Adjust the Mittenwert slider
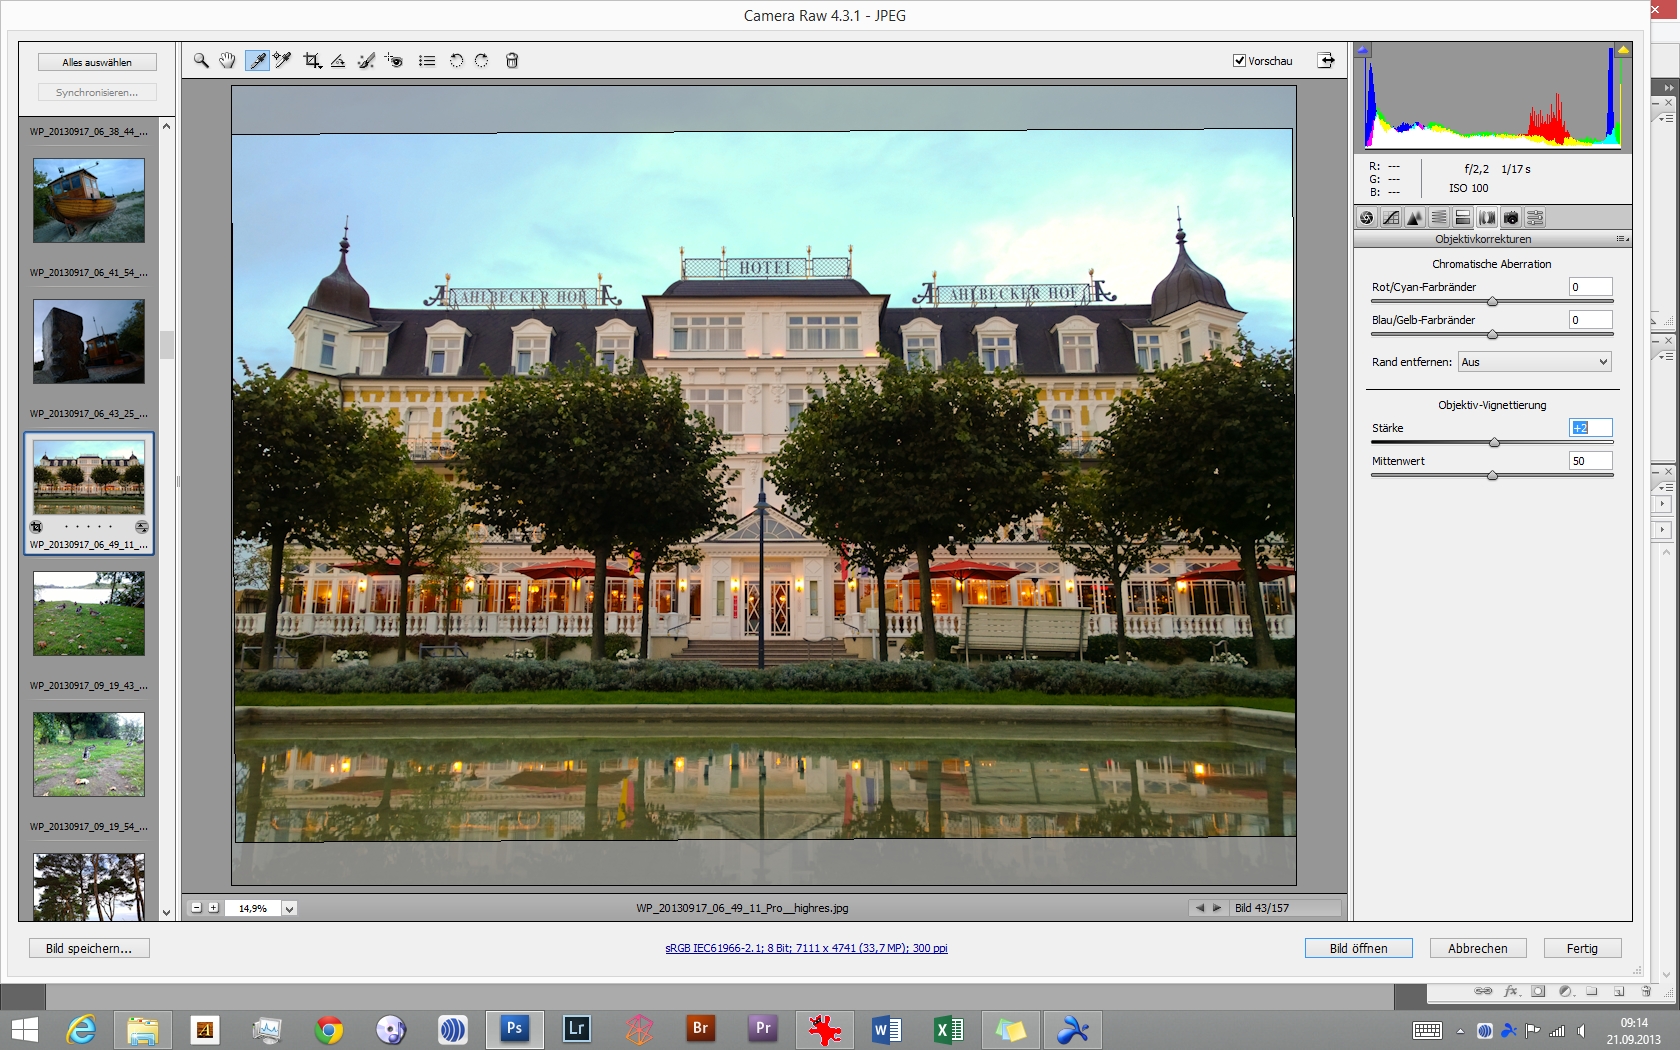 1492,475
